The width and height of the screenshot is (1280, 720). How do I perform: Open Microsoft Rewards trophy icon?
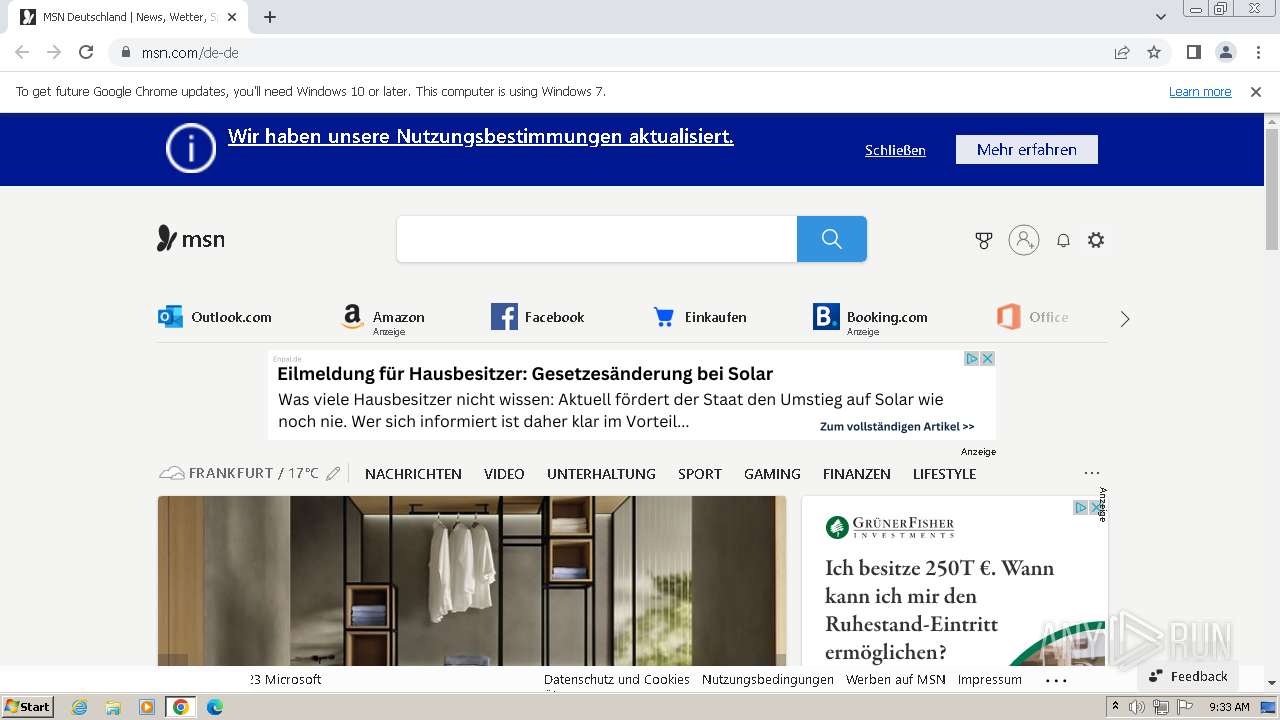(x=984, y=240)
